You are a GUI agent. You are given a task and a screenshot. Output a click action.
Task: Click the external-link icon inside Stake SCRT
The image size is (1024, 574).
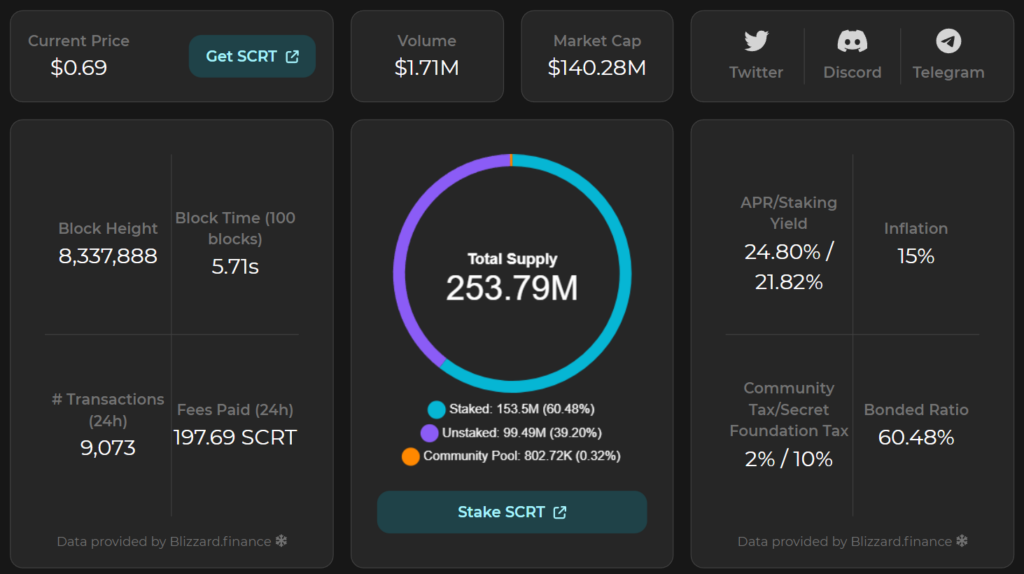coord(560,512)
